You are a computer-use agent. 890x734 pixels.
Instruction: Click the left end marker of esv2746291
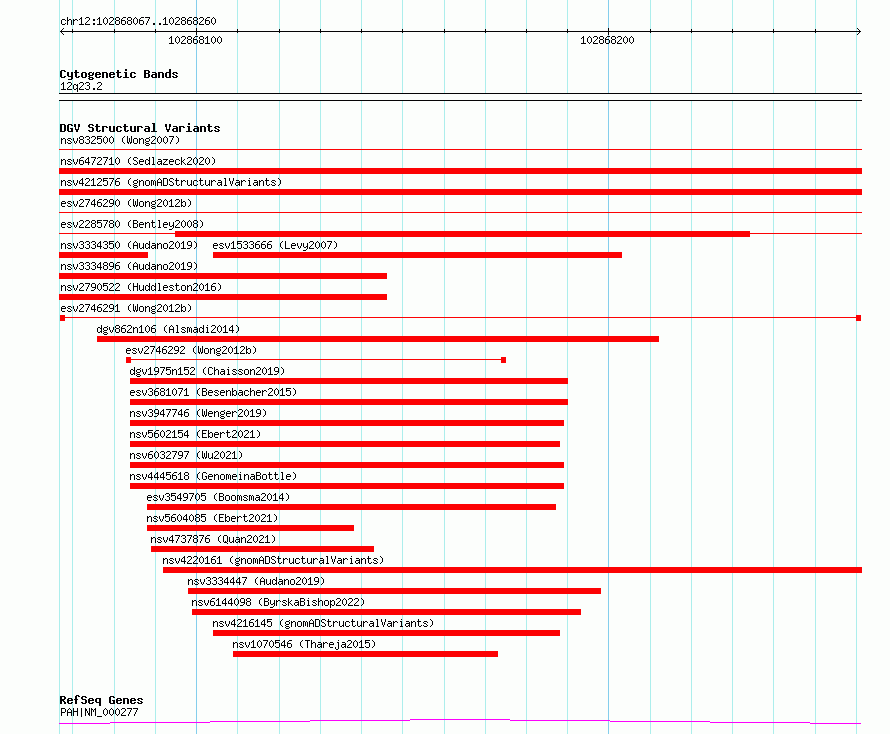[x=62, y=318]
